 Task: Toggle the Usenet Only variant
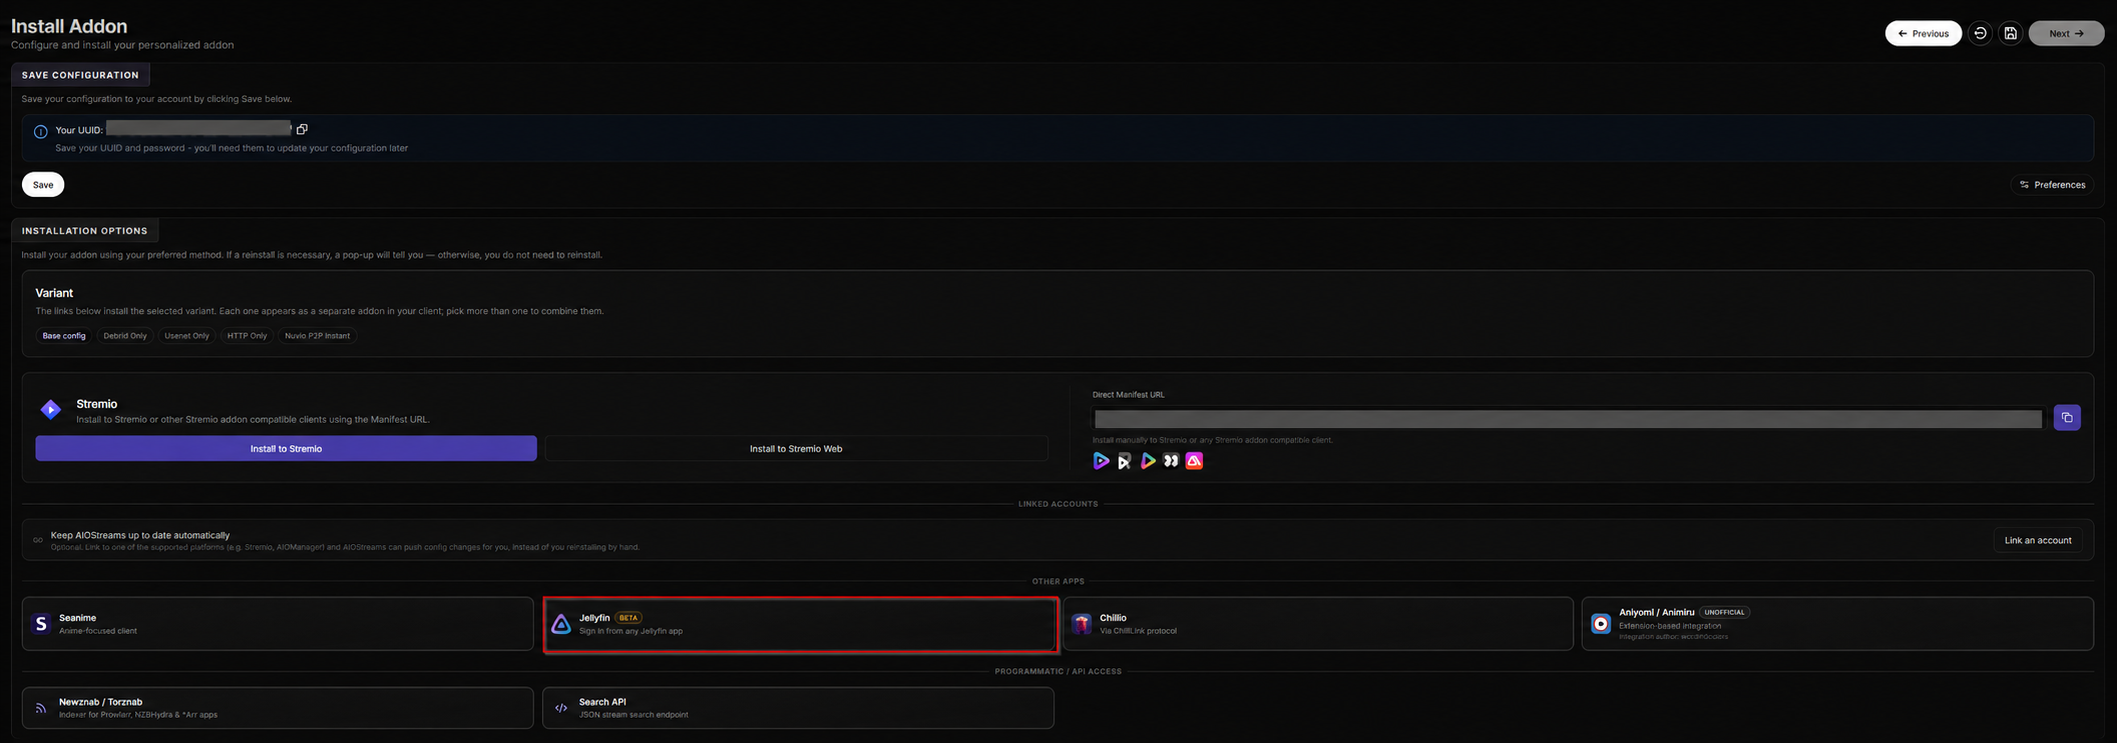point(187,336)
